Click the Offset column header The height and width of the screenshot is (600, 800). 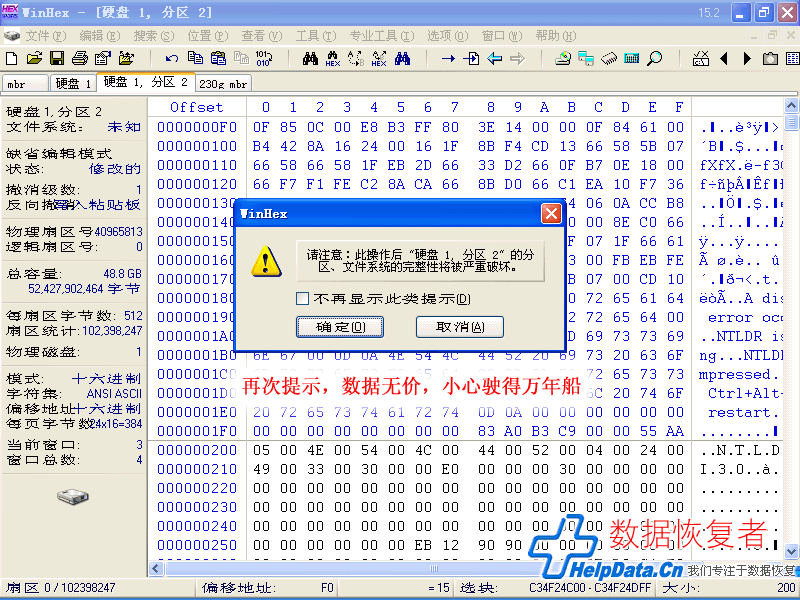tap(196, 107)
